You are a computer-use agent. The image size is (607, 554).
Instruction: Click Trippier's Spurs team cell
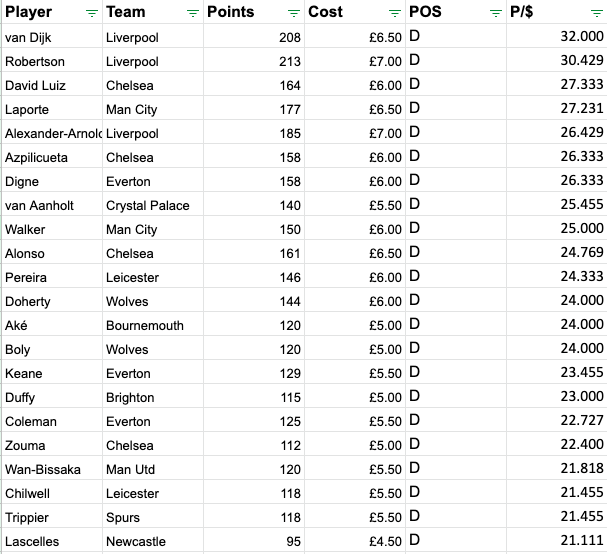(x=153, y=516)
